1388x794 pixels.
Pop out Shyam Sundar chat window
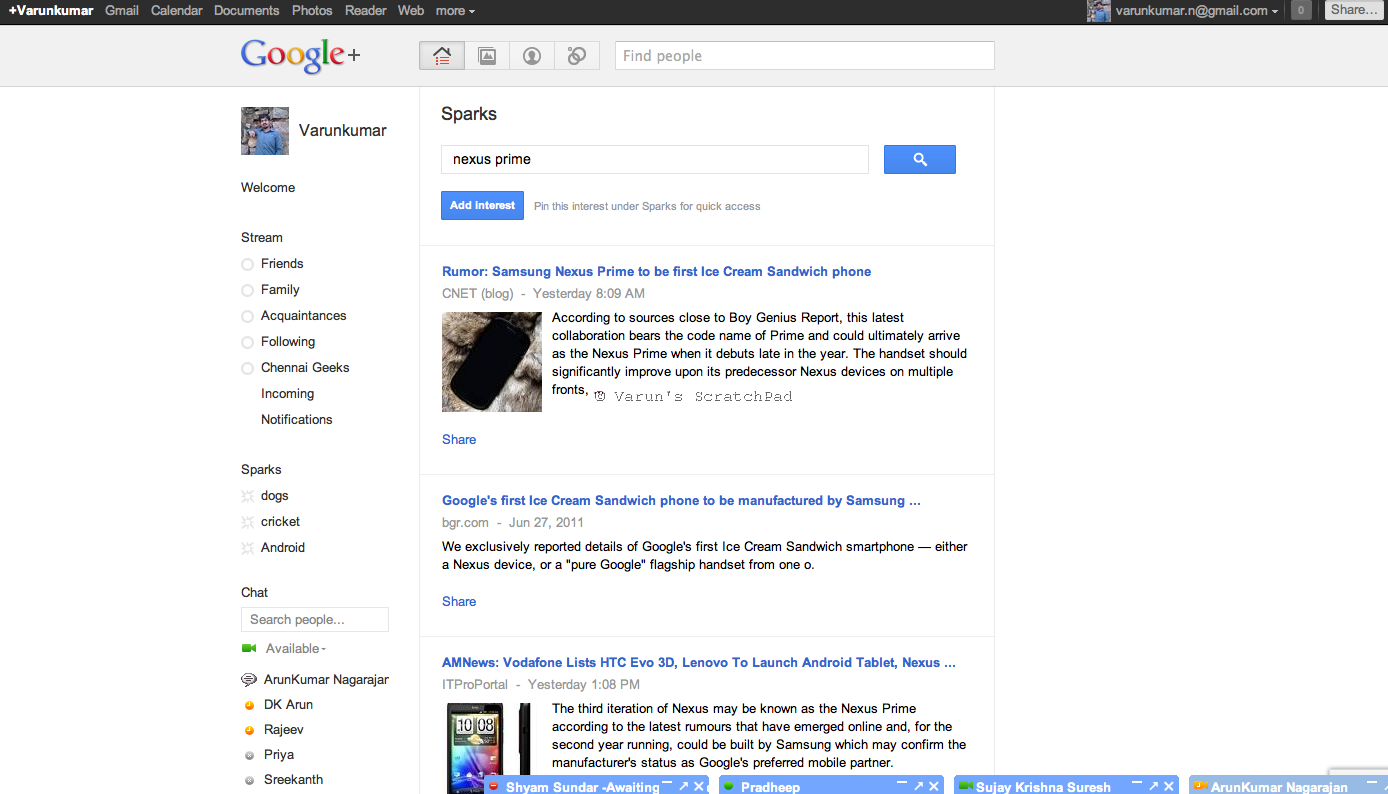[684, 787]
